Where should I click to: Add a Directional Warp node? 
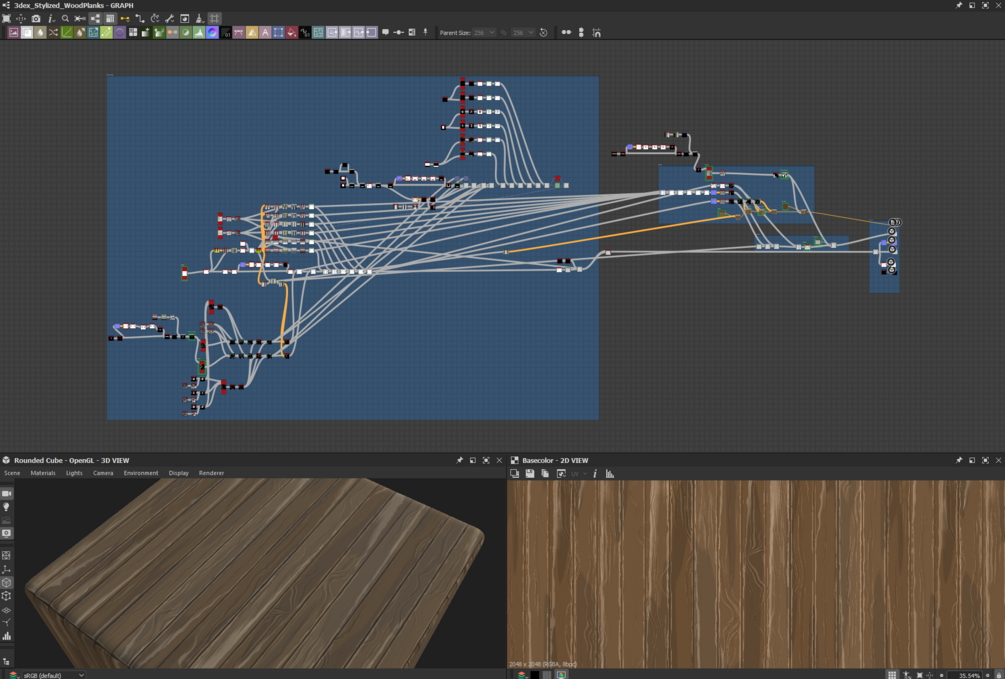coord(94,32)
